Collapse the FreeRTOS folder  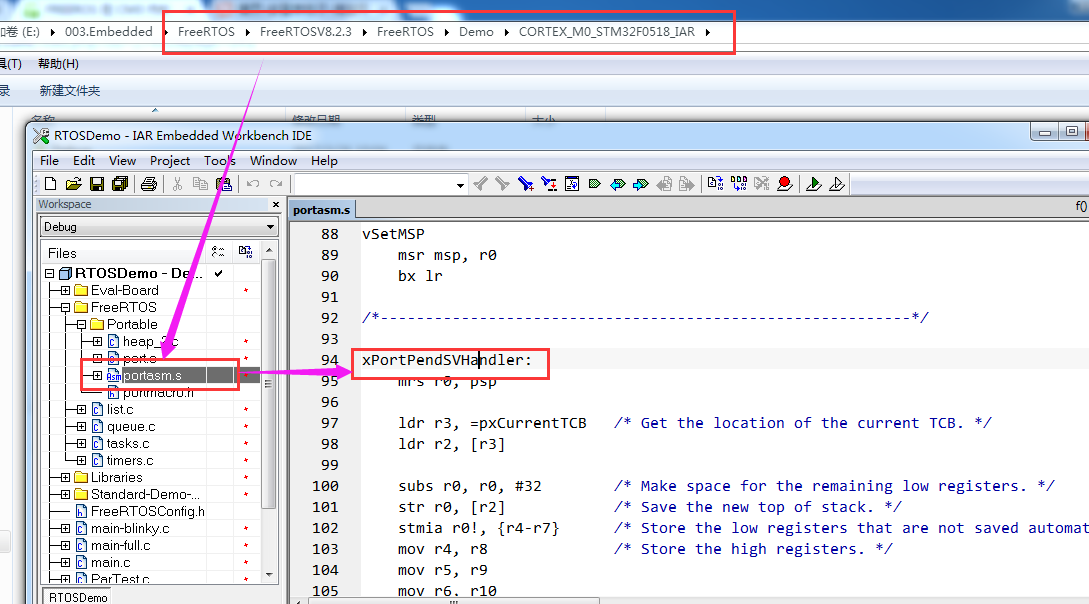tap(65, 308)
